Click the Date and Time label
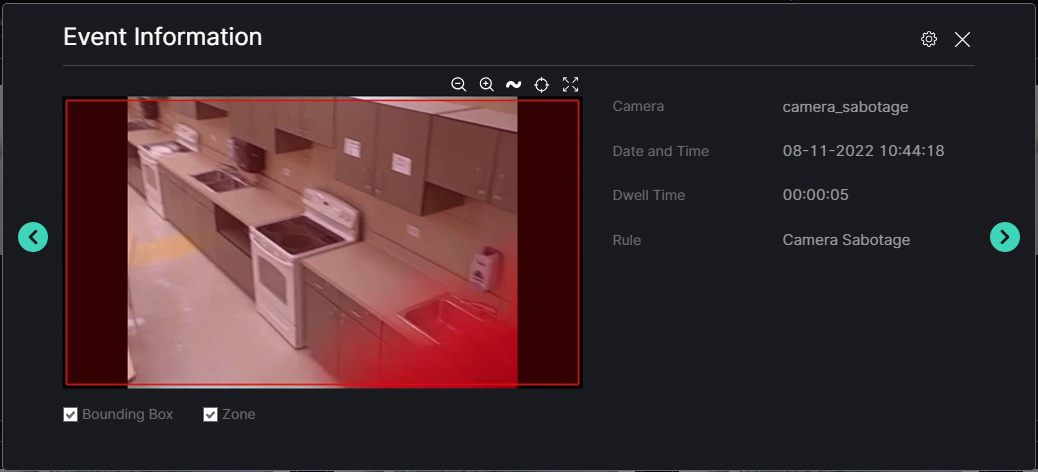This screenshot has width=1038, height=472. 661,151
